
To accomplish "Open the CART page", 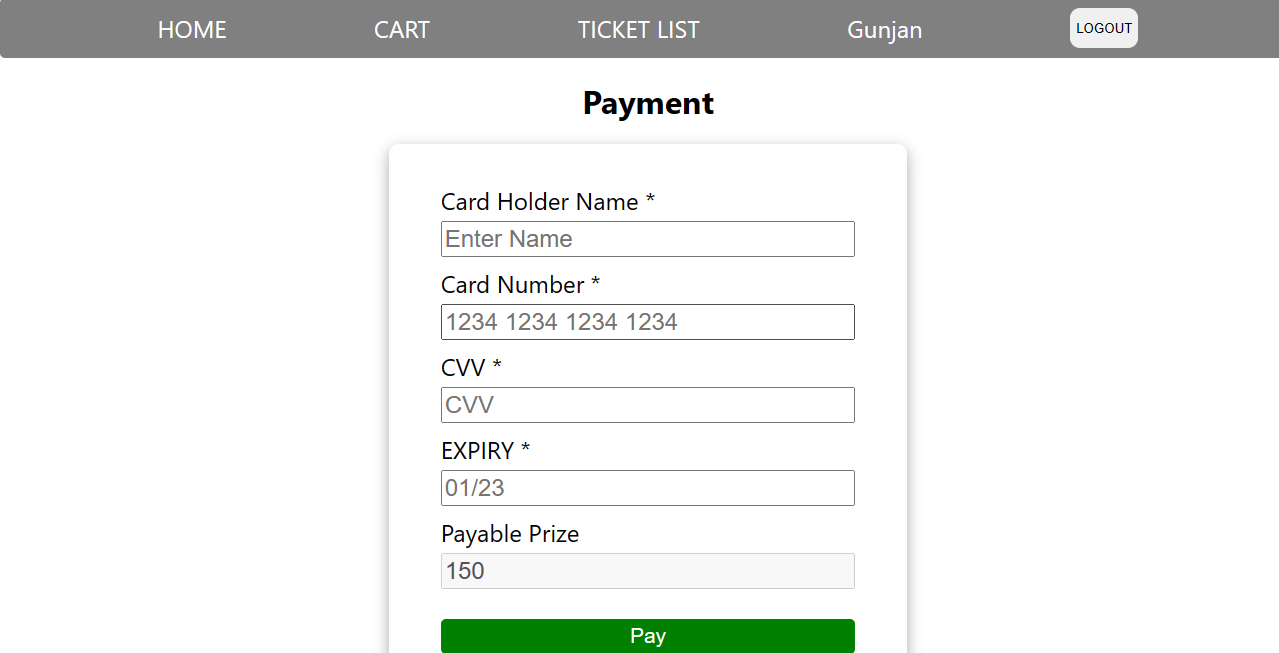I will (x=401, y=29).
